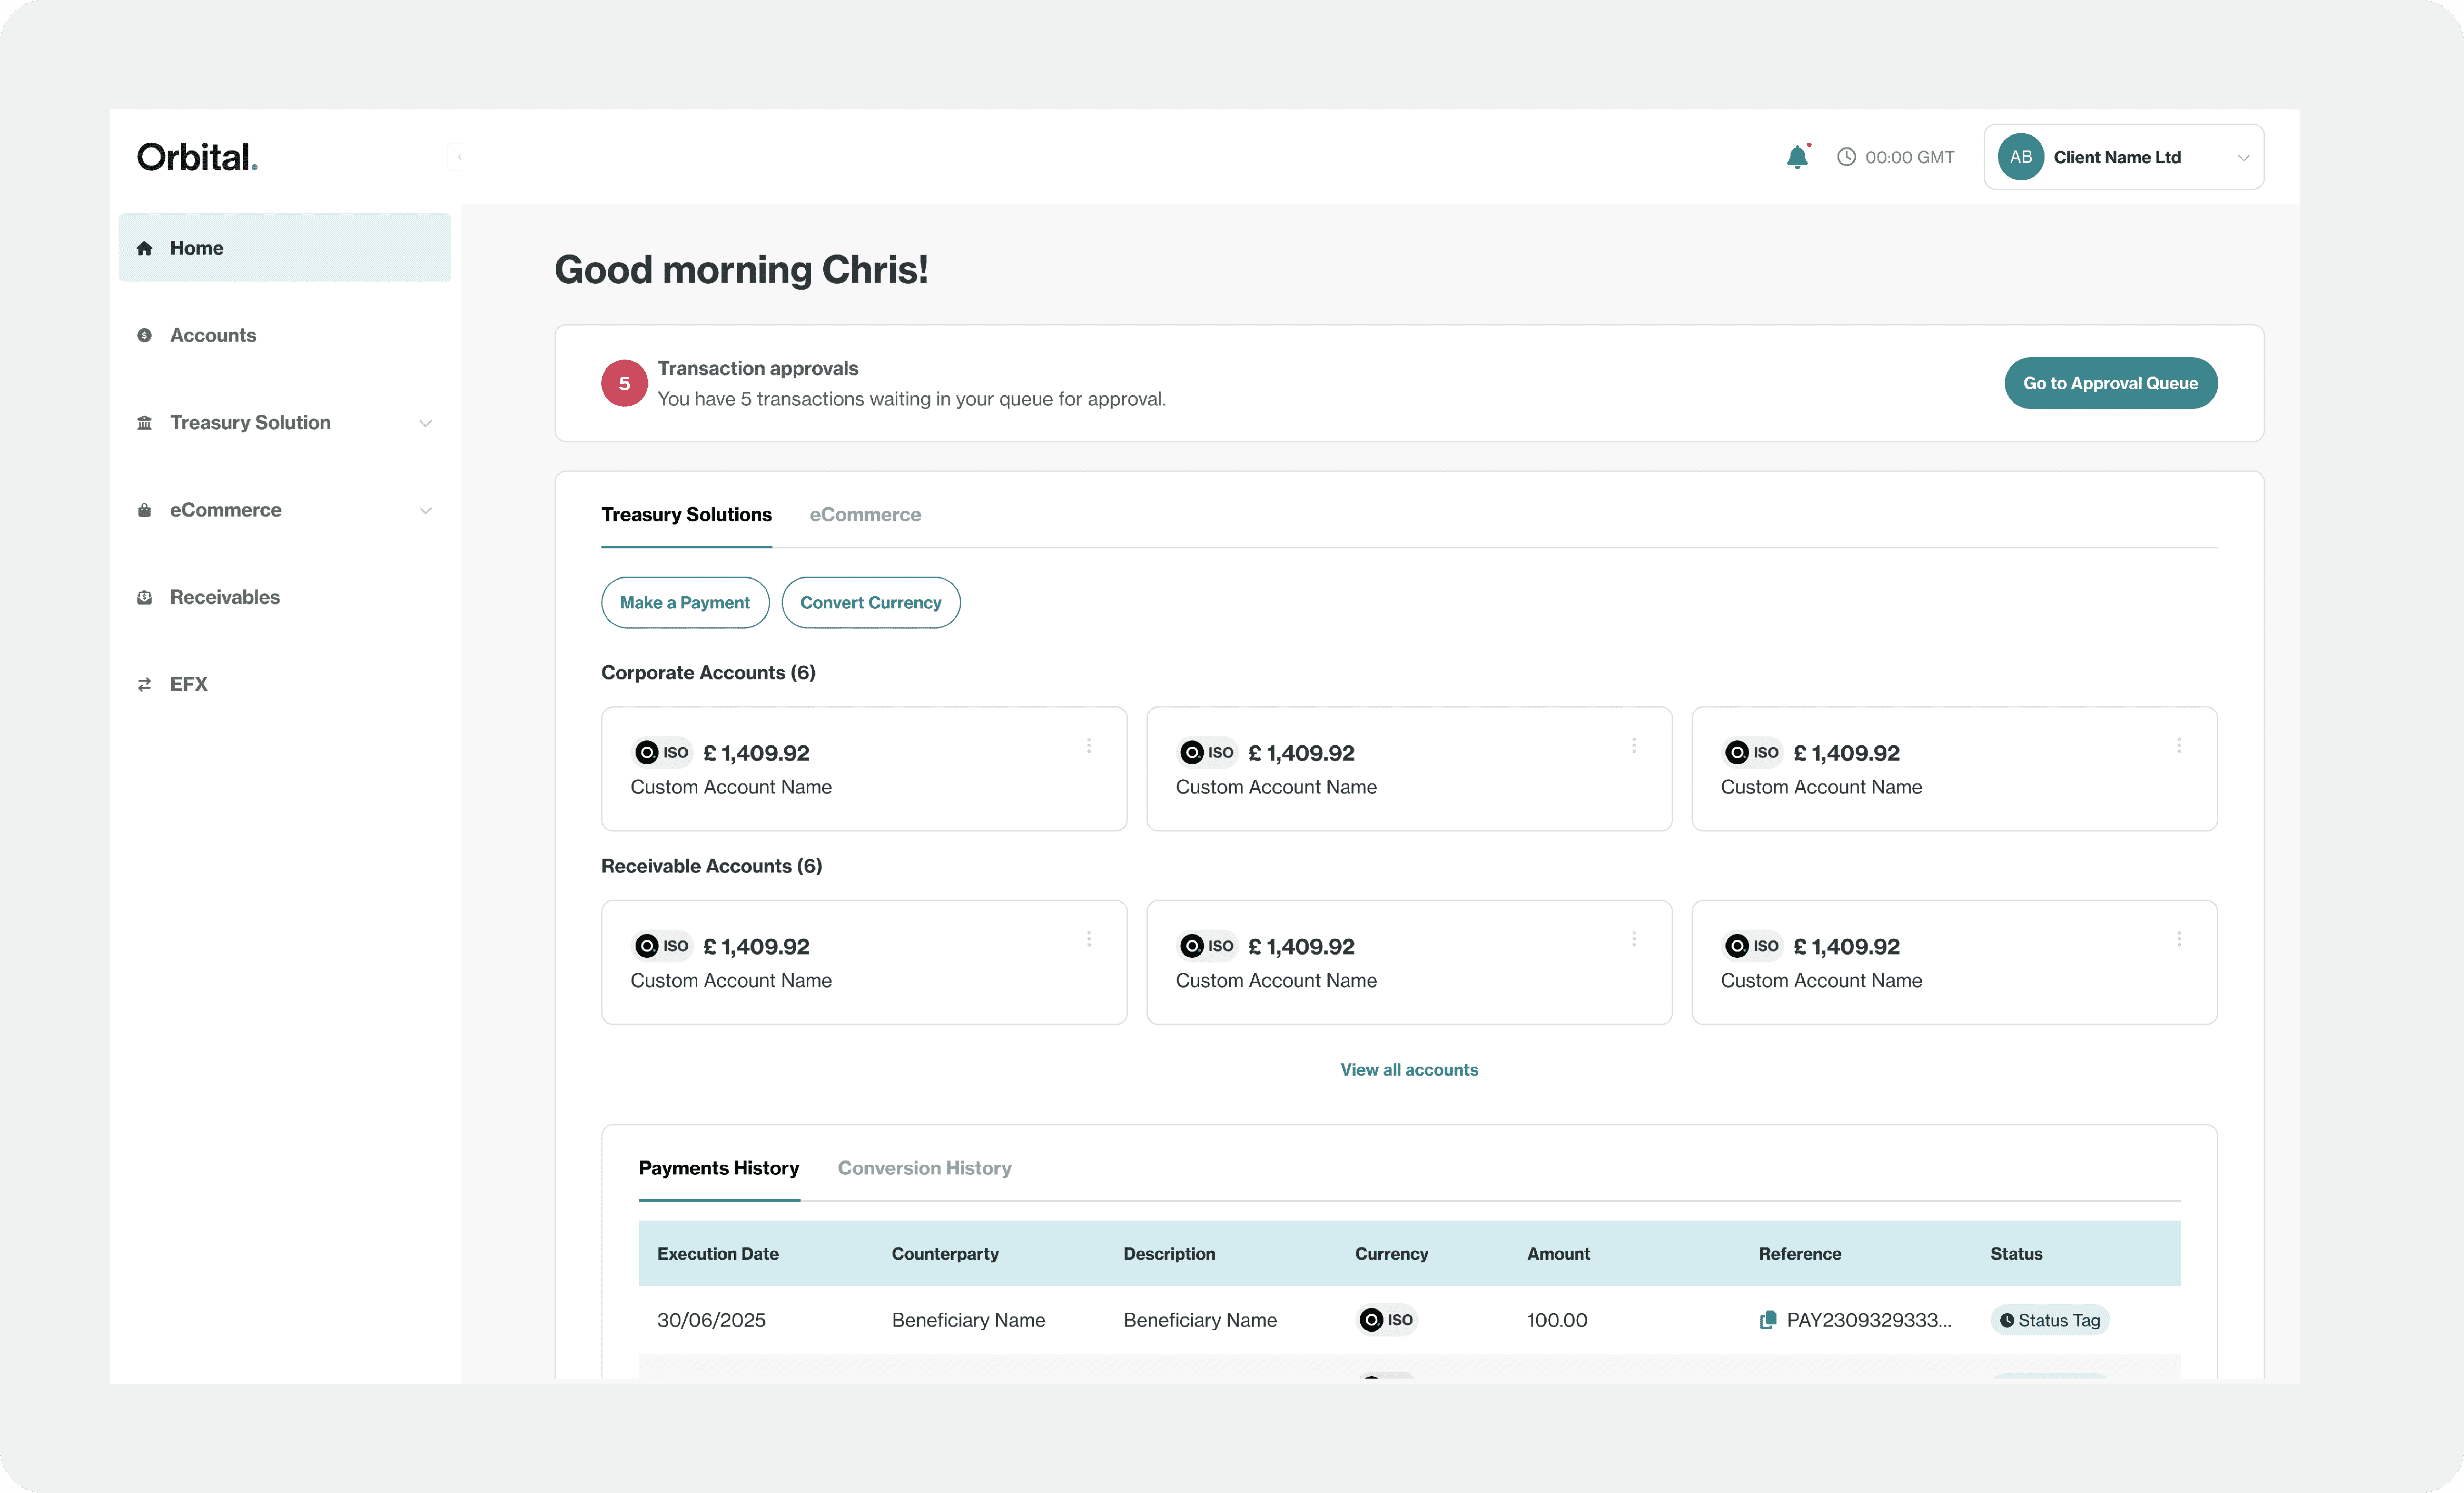The height and width of the screenshot is (1493, 2464).
Task: Switch to the Conversion History tab
Action: pyautogui.click(x=924, y=1168)
